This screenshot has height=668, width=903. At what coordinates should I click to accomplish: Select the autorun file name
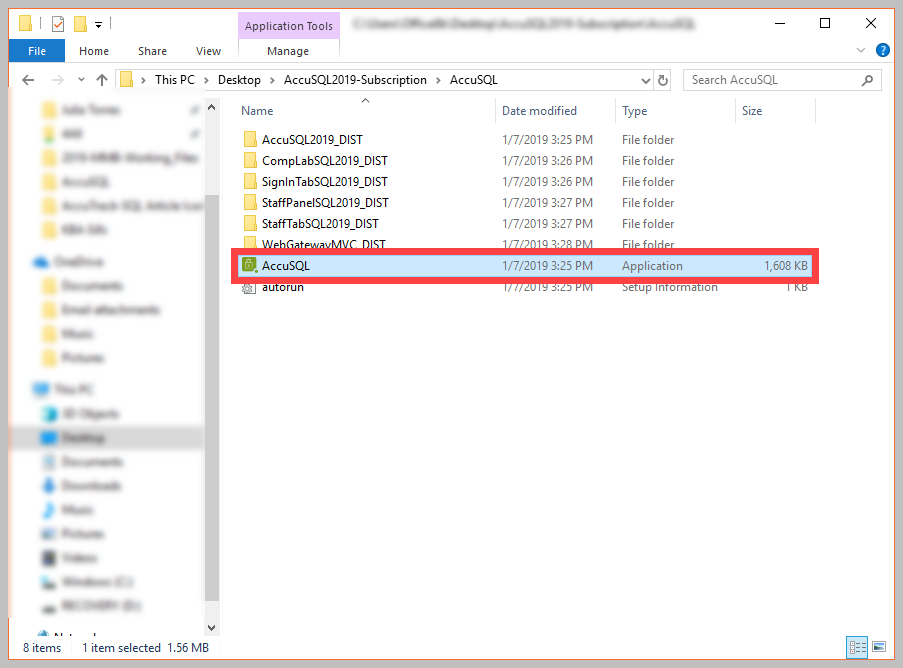[283, 288]
